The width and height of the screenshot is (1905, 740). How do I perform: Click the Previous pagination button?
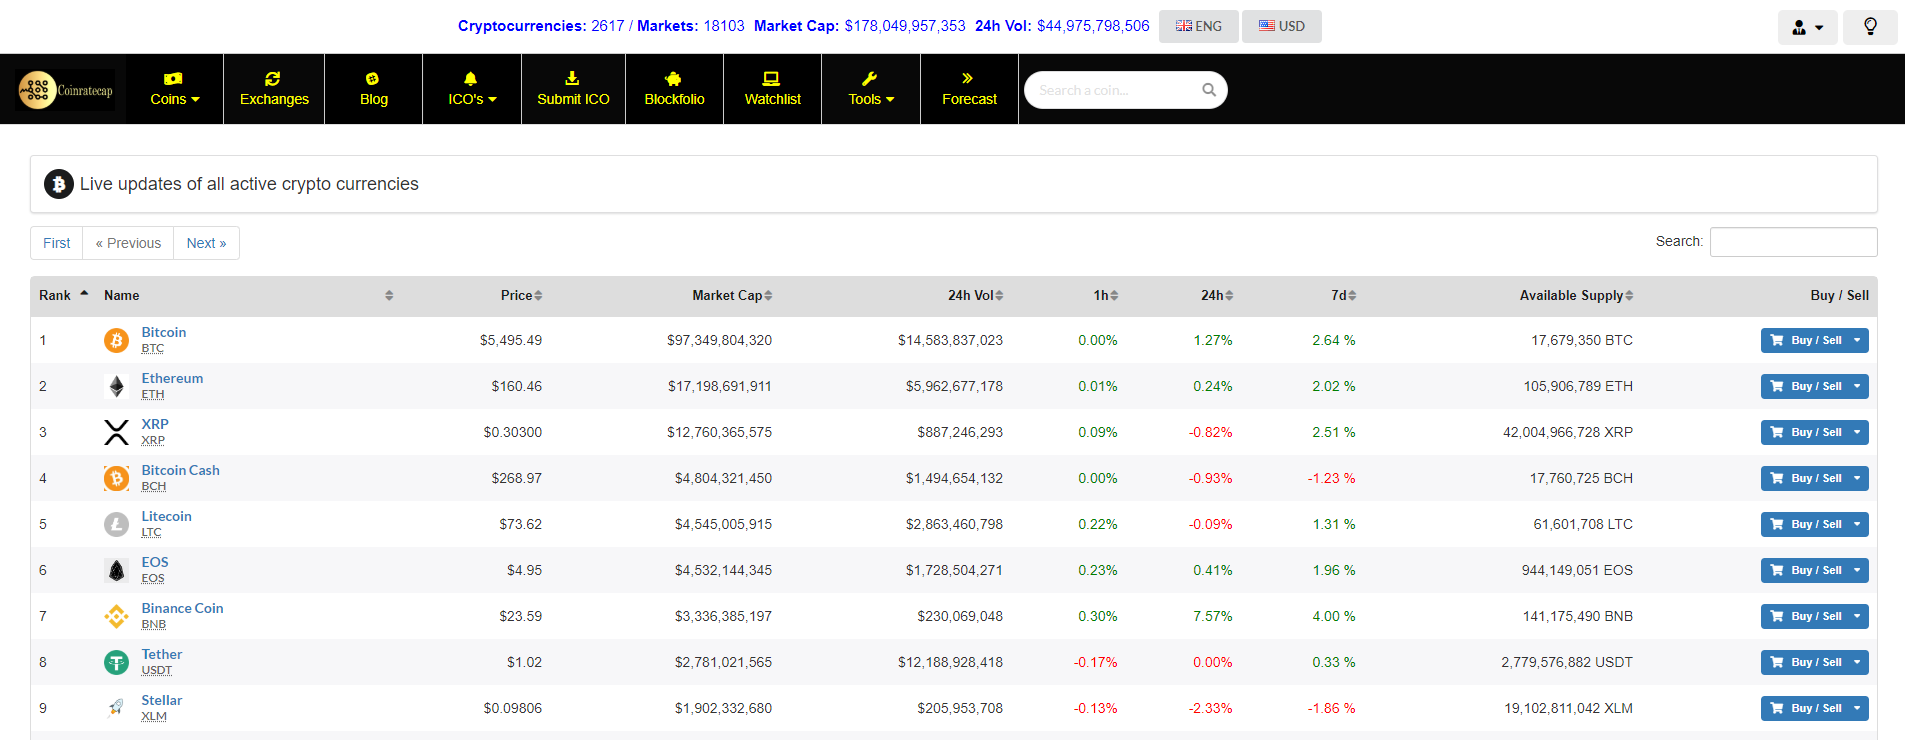pyautogui.click(x=128, y=243)
